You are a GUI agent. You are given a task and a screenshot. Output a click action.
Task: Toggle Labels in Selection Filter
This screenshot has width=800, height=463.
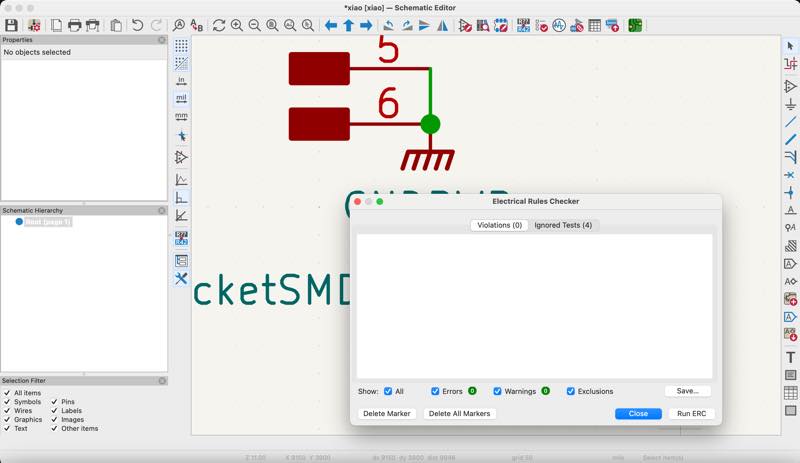[54, 410]
